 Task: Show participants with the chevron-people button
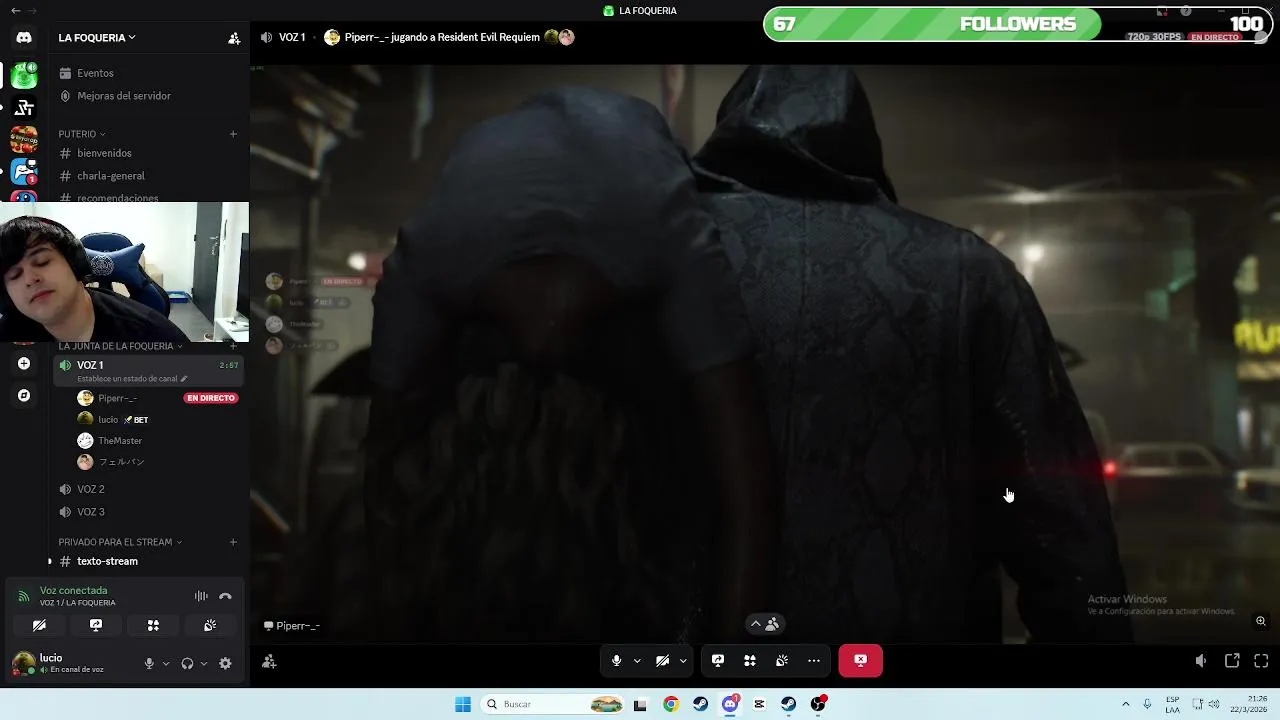pyautogui.click(x=765, y=624)
